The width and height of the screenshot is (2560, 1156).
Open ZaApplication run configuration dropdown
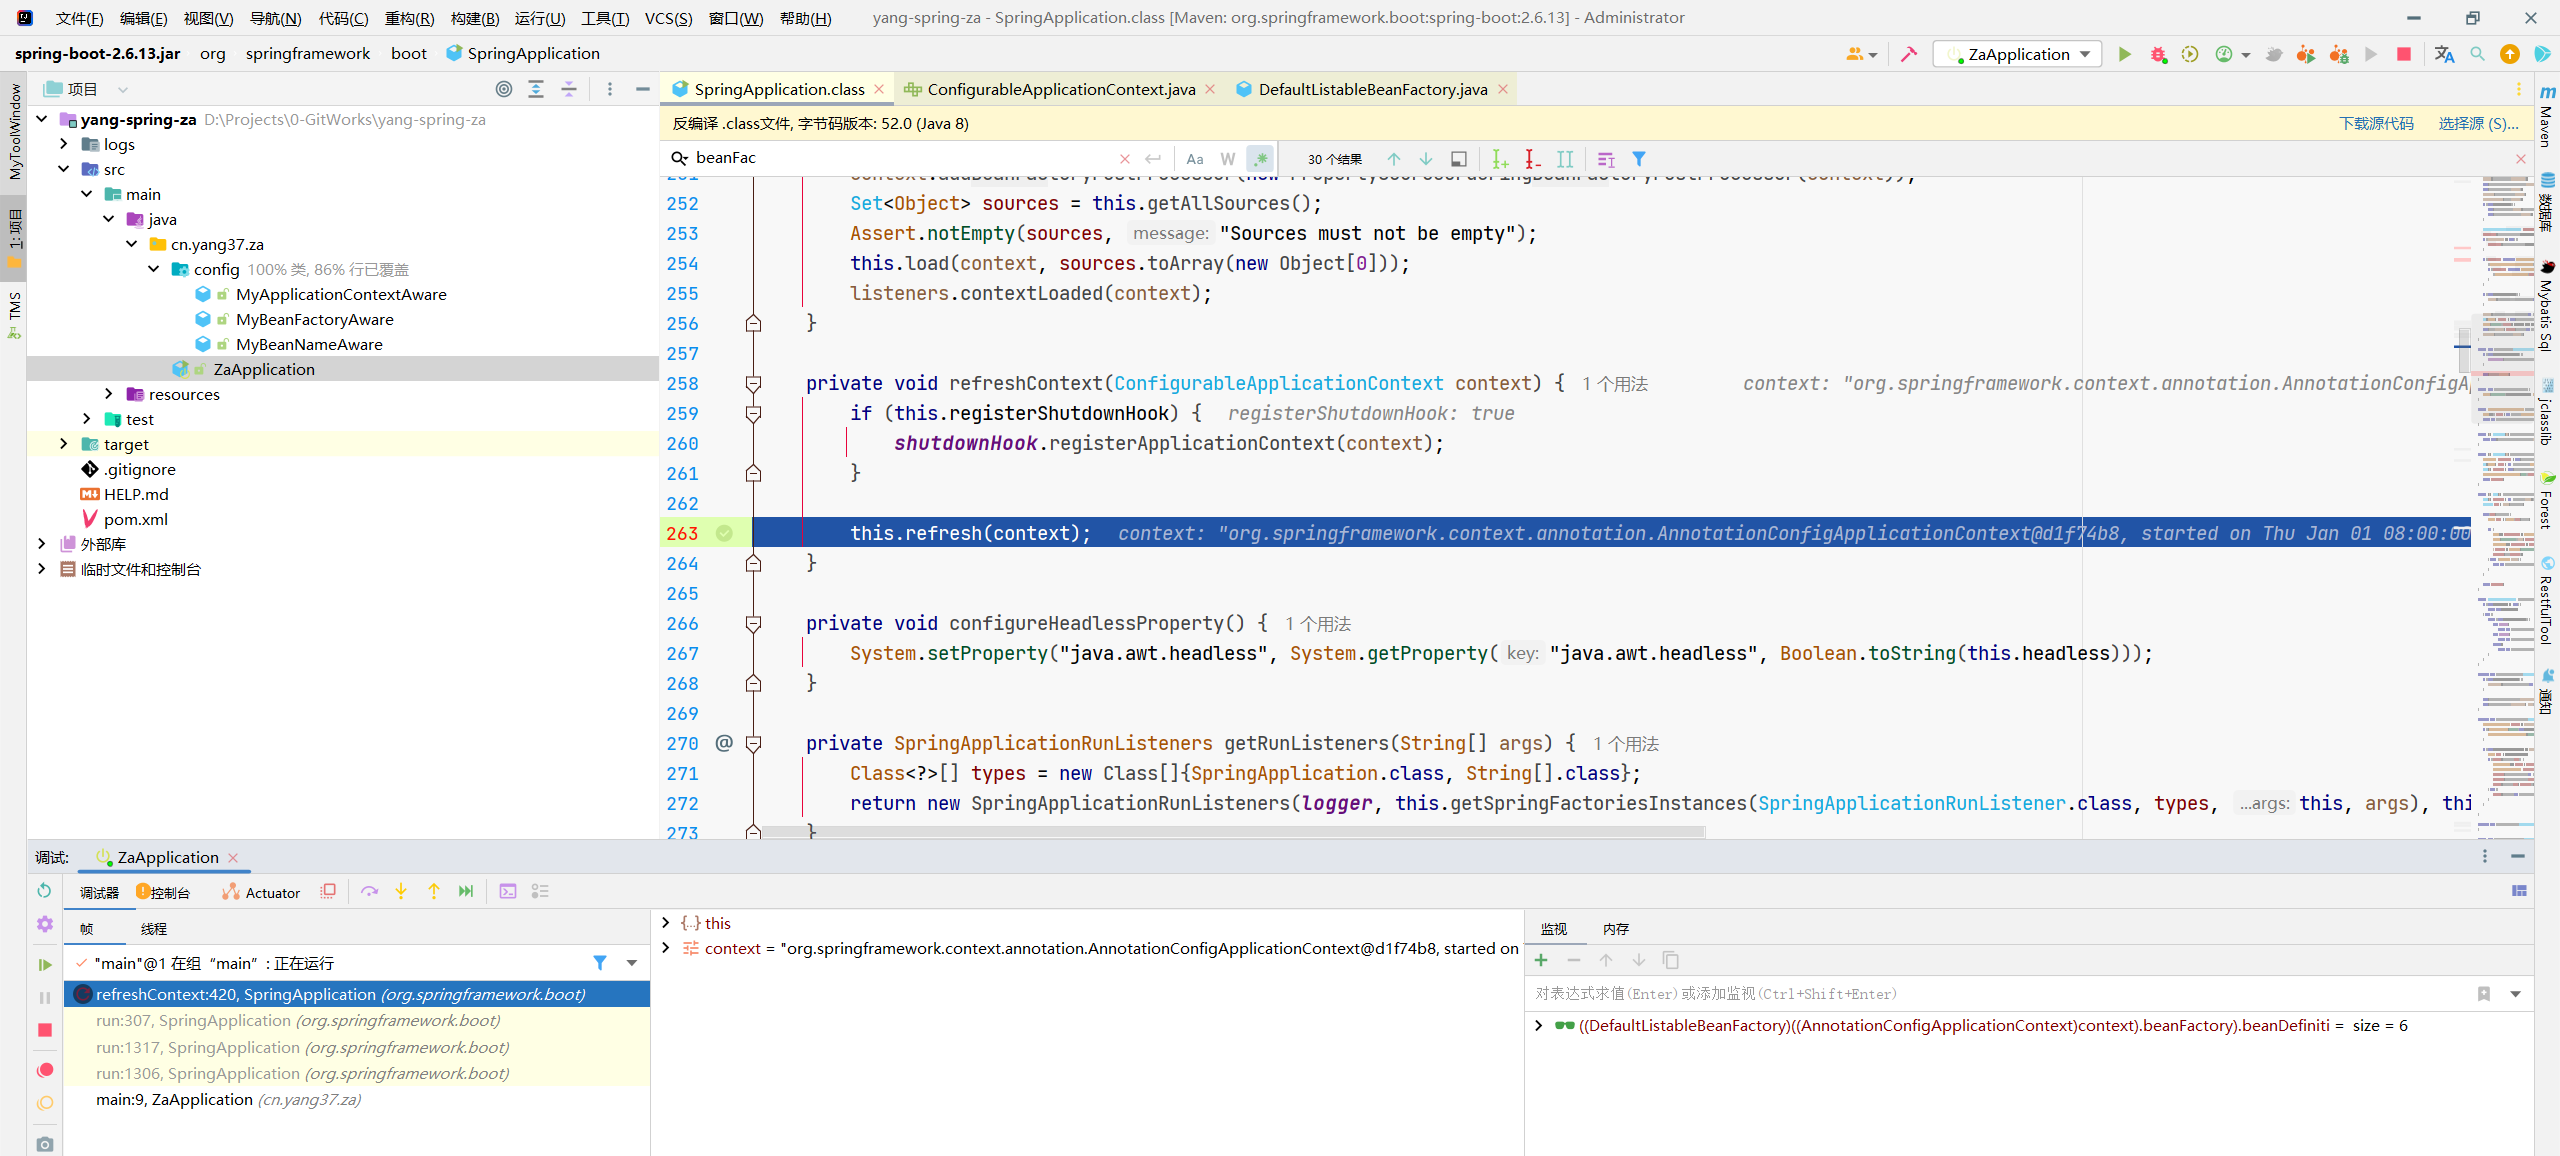[x=2018, y=54]
